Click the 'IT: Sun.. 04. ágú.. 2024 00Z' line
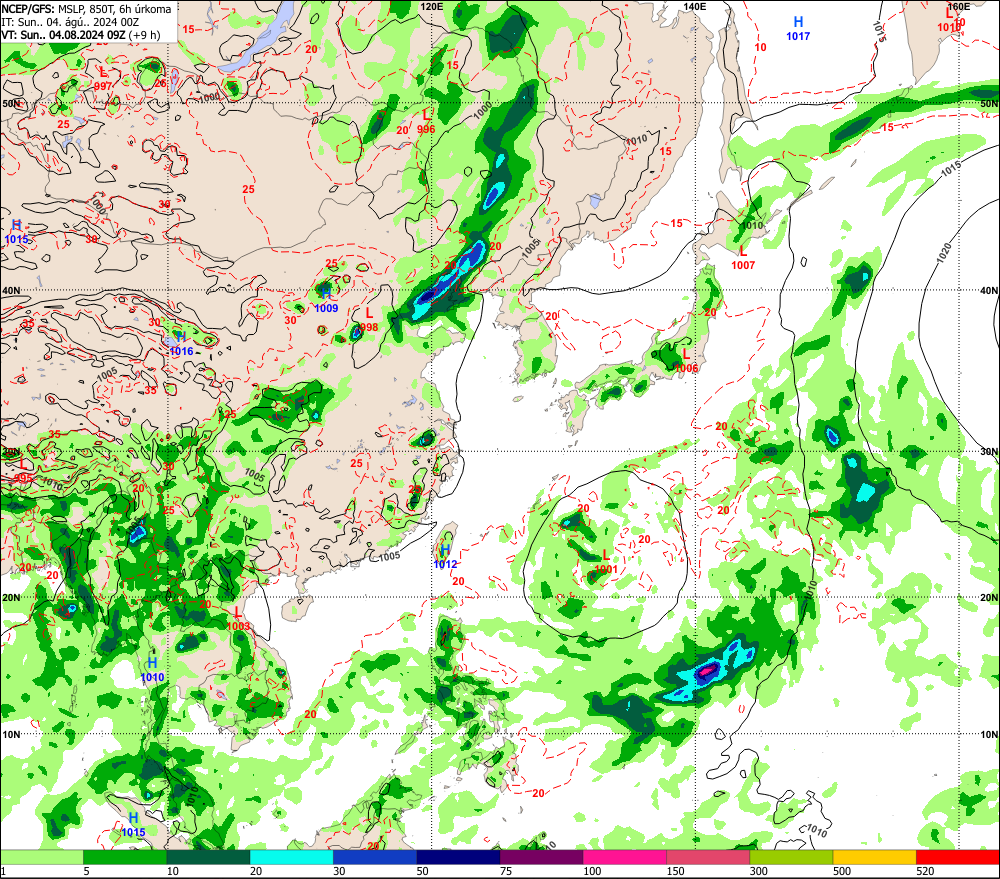The image size is (1000, 879). tap(70, 22)
